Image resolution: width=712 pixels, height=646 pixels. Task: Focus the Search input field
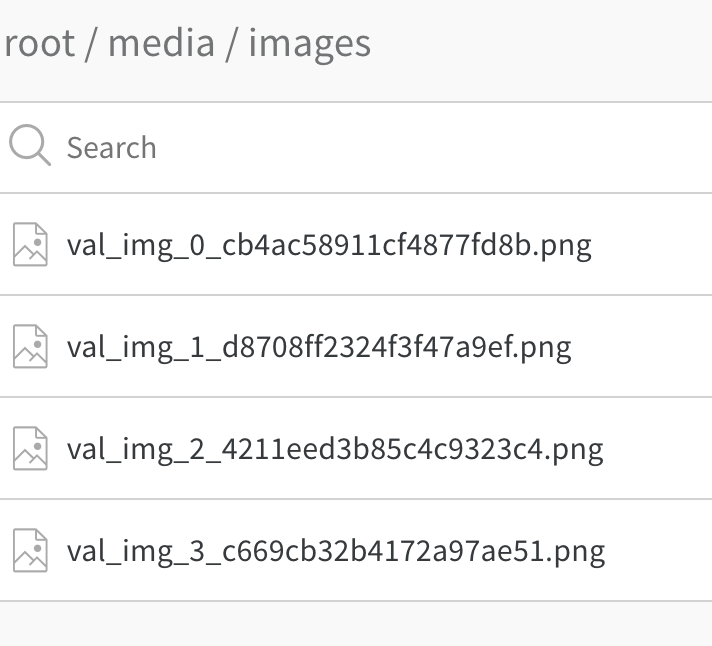coord(356,148)
